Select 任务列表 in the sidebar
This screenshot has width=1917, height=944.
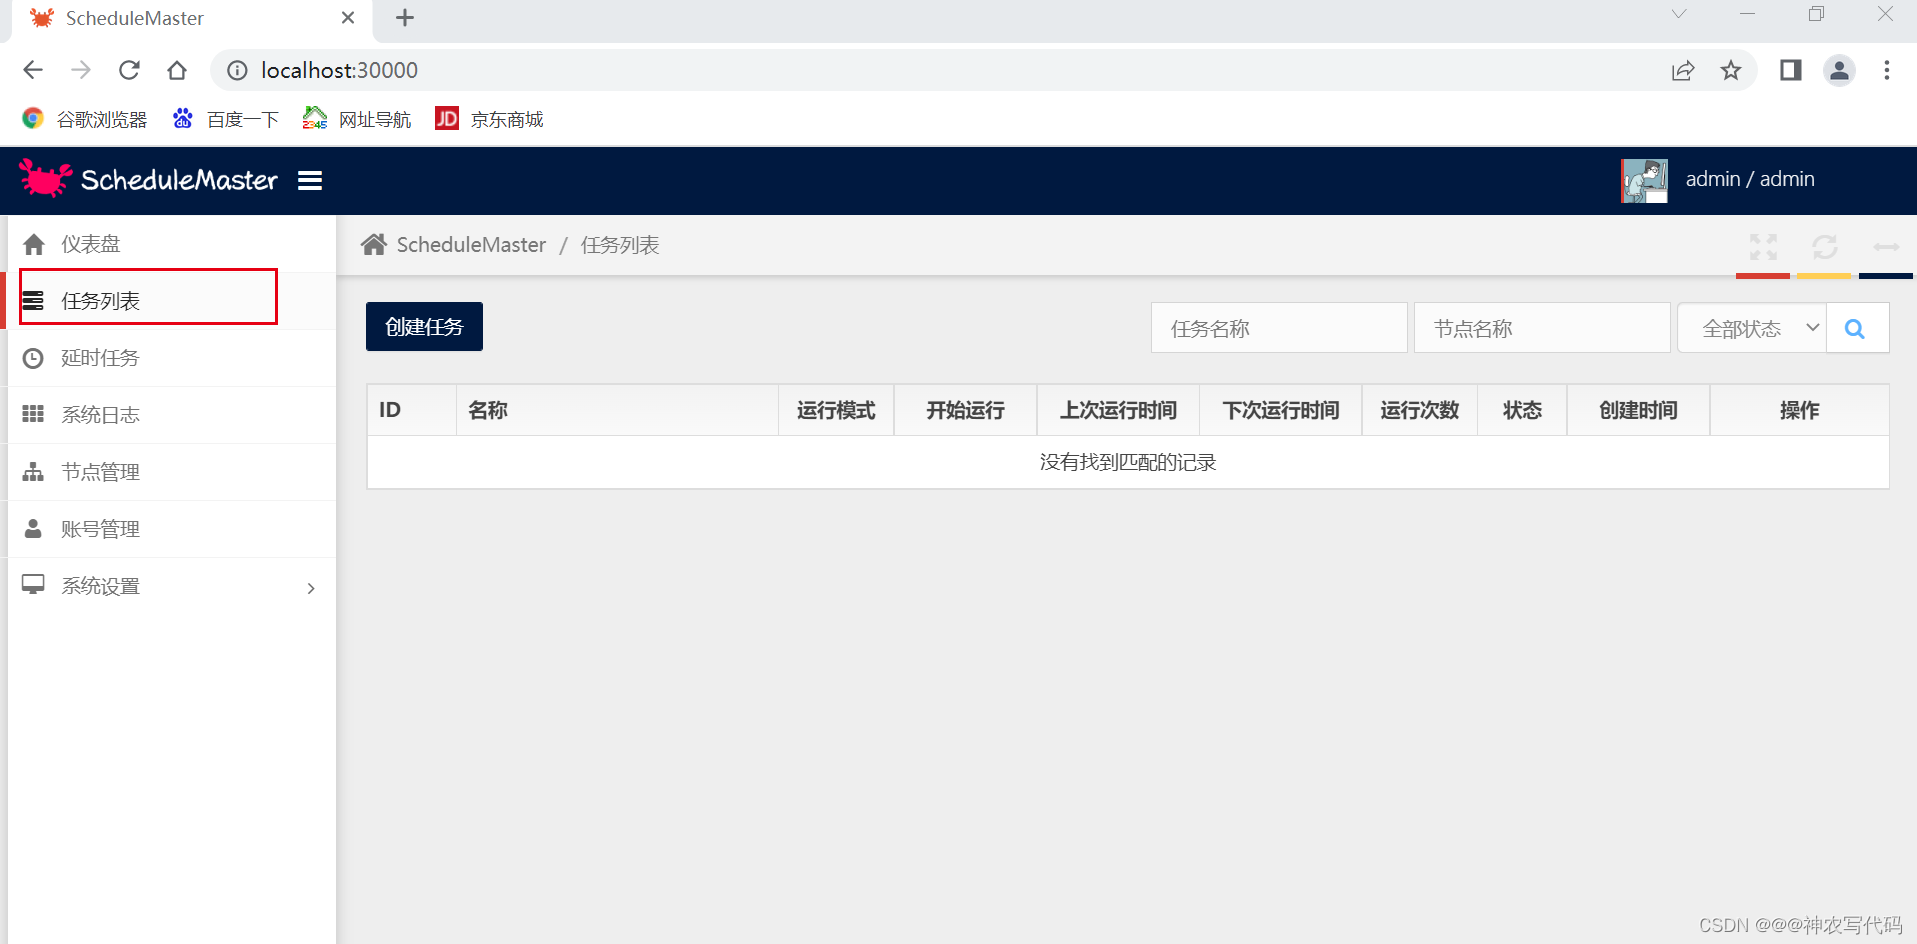coord(172,301)
